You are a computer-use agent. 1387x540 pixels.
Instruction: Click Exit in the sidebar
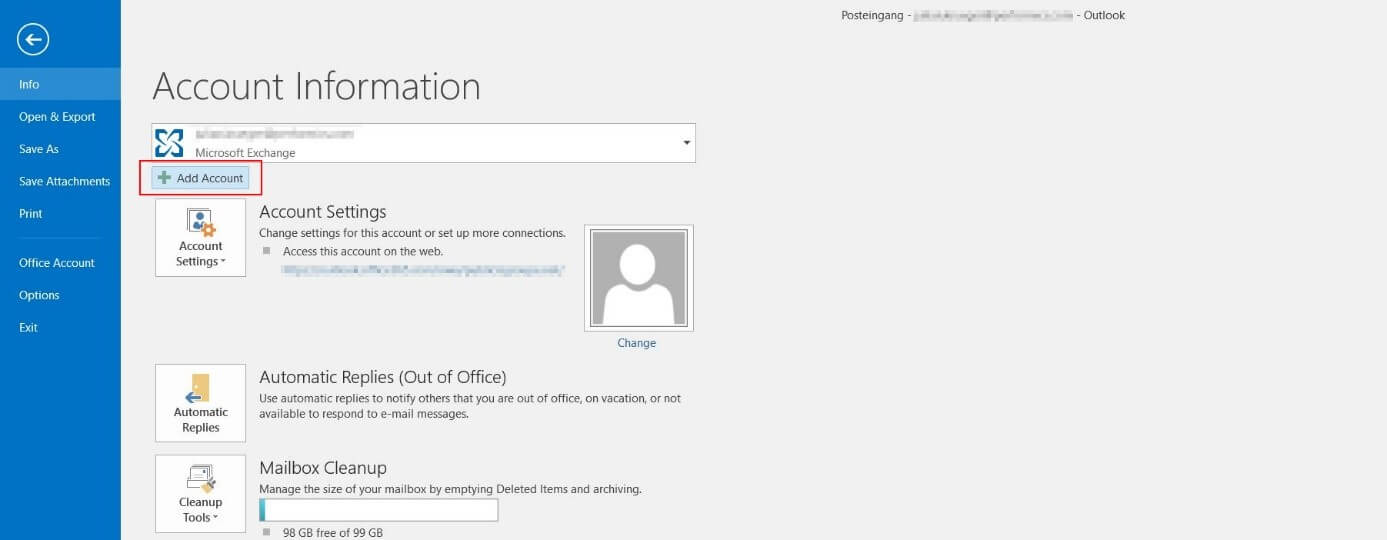(x=60, y=327)
